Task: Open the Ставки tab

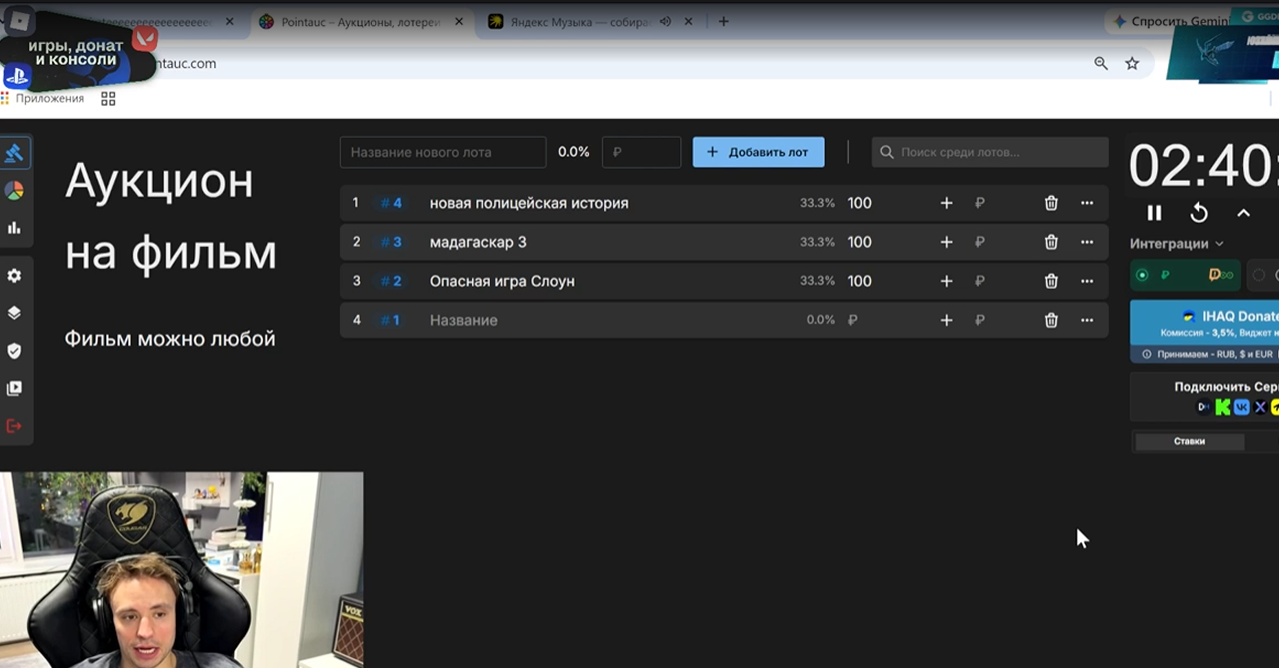Action: click(x=1189, y=441)
